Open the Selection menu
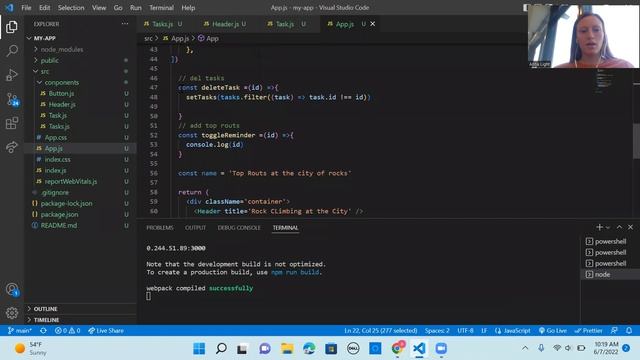640x360 pixels. 71,8
